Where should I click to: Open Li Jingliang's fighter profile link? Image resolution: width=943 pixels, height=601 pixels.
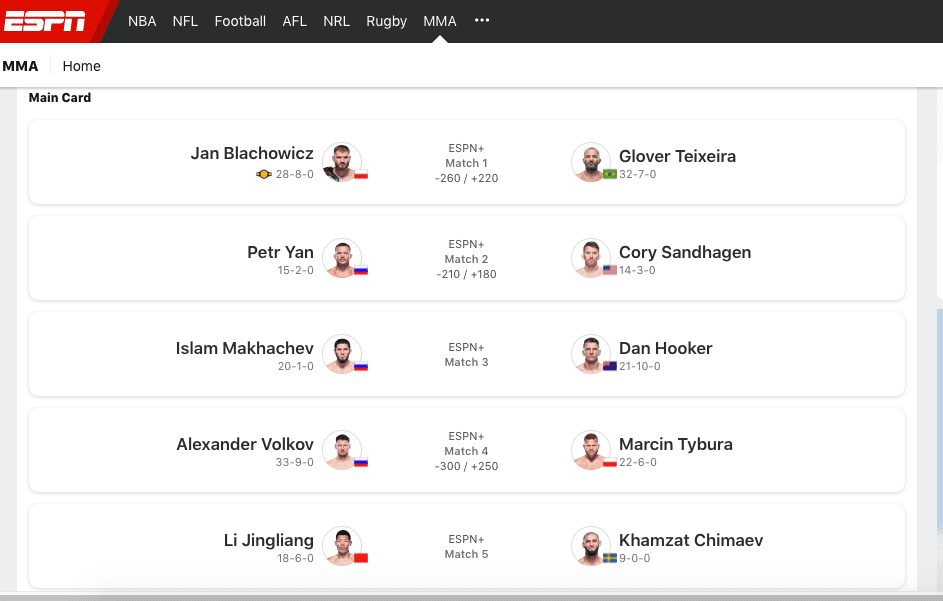click(x=268, y=540)
